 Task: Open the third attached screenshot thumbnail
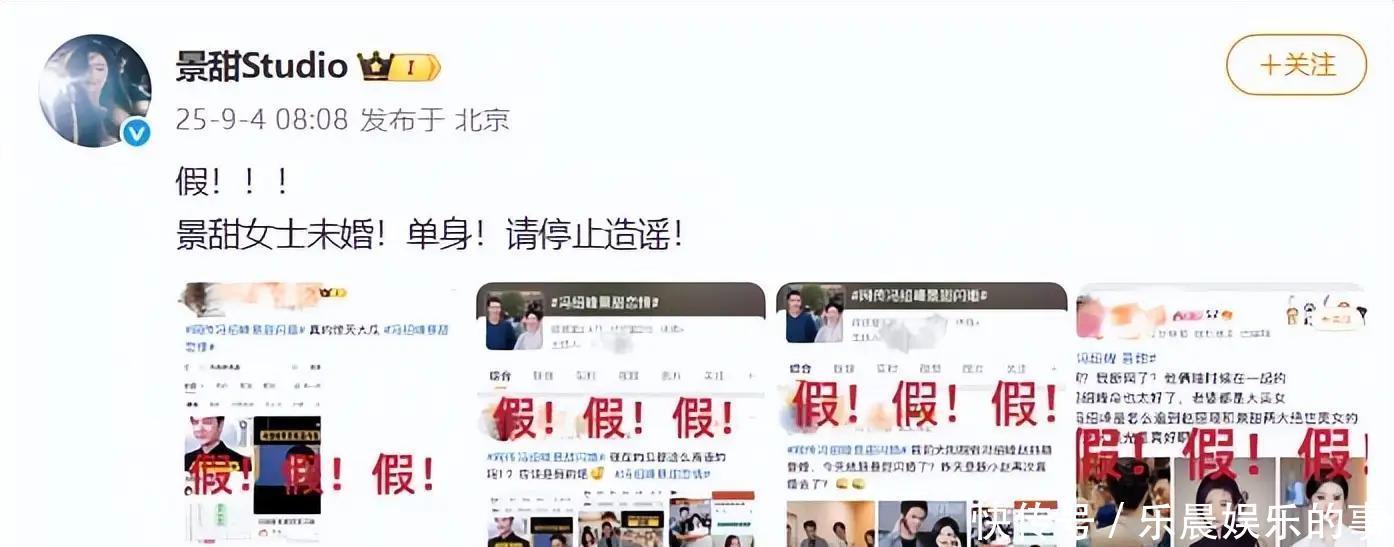pyautogui.click(x=921, y=414)
